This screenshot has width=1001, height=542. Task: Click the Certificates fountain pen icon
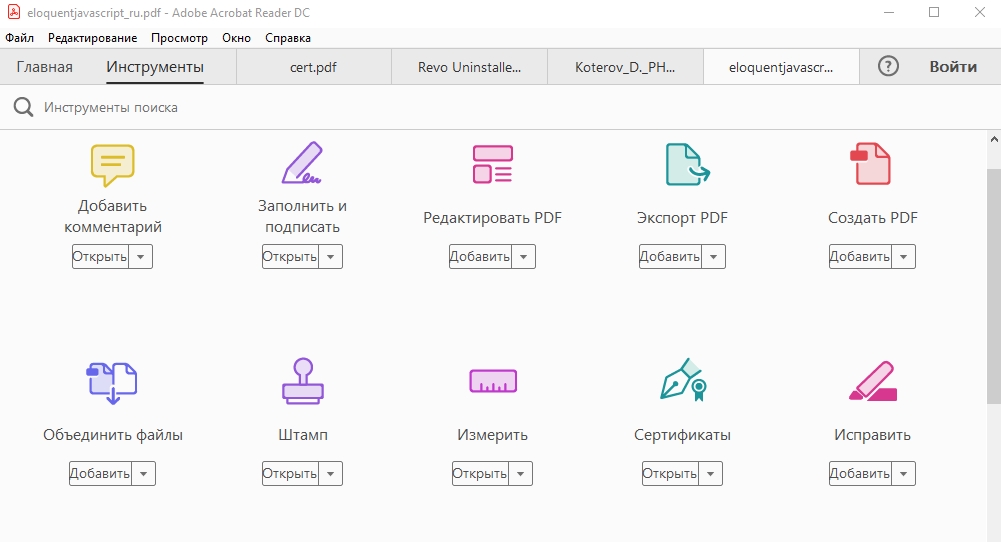[683, 380]
